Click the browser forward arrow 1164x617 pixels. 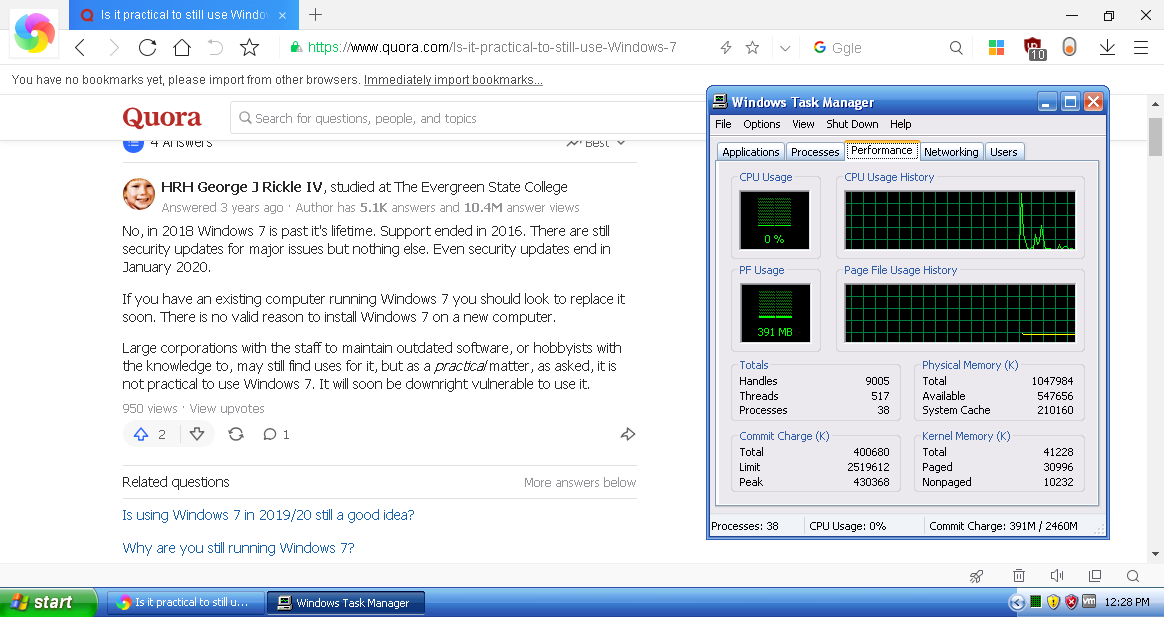[114, 48]
